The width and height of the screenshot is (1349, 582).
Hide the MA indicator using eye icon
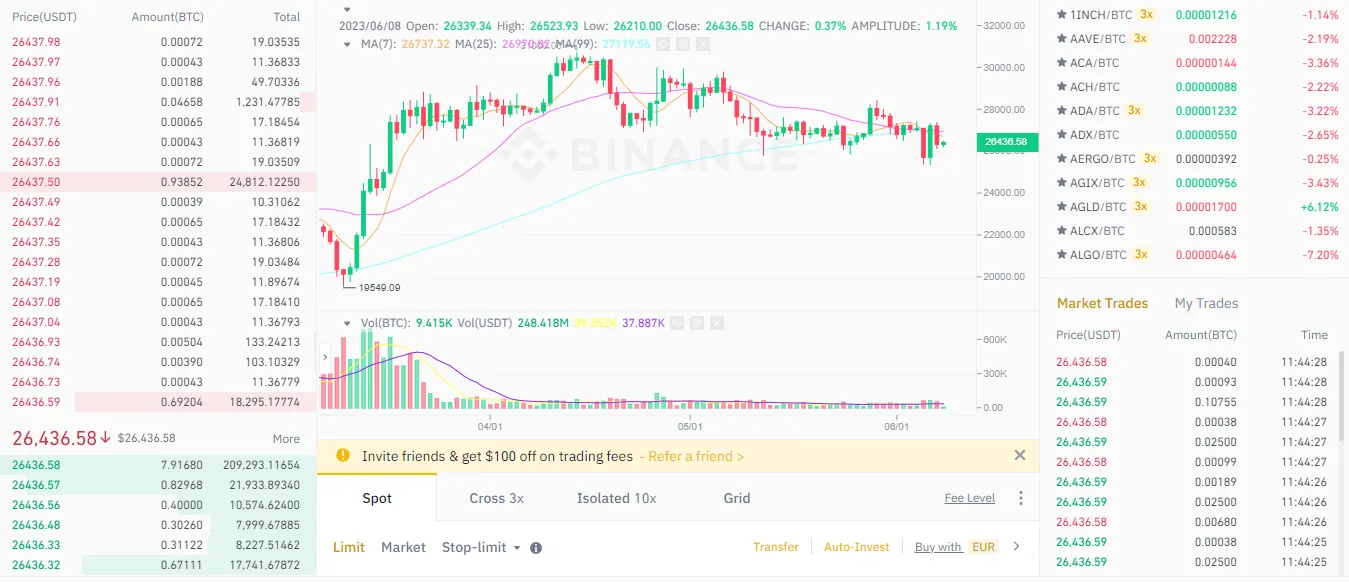pyautogui.click(x=664, y=44)
